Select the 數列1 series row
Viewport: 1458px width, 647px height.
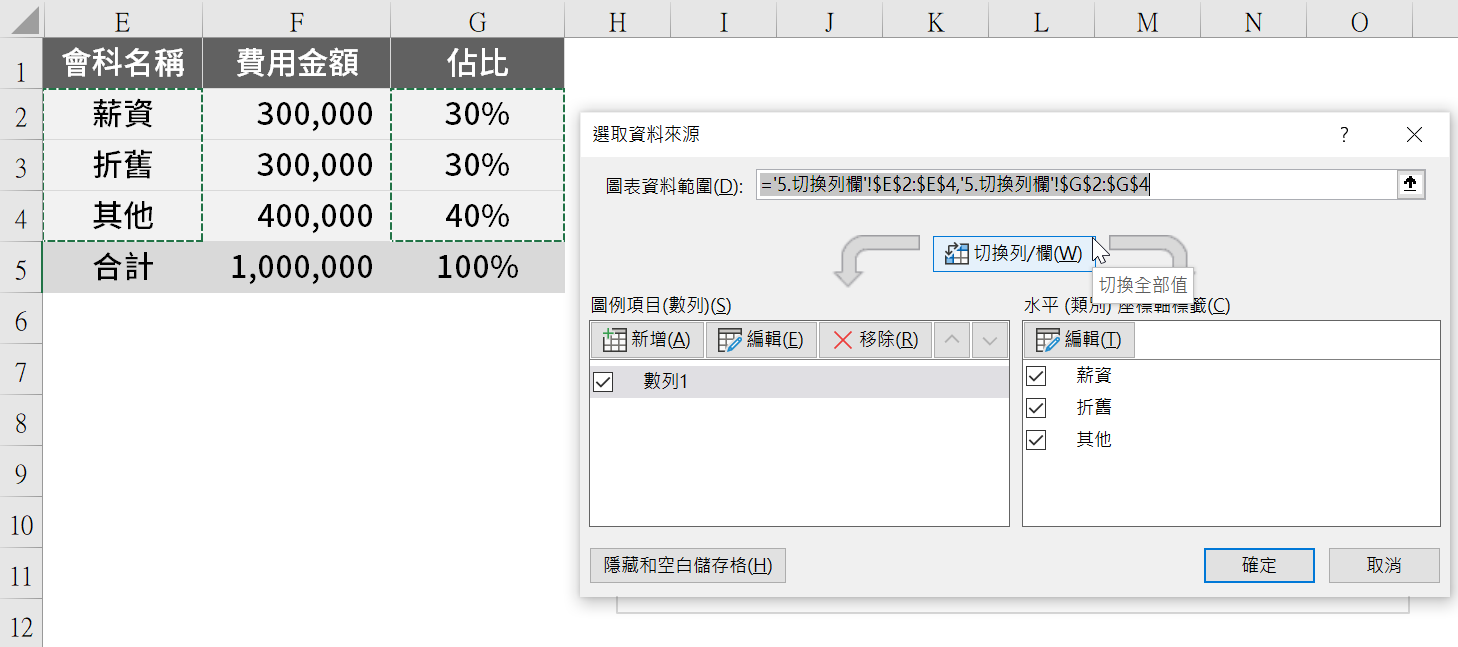799,382
